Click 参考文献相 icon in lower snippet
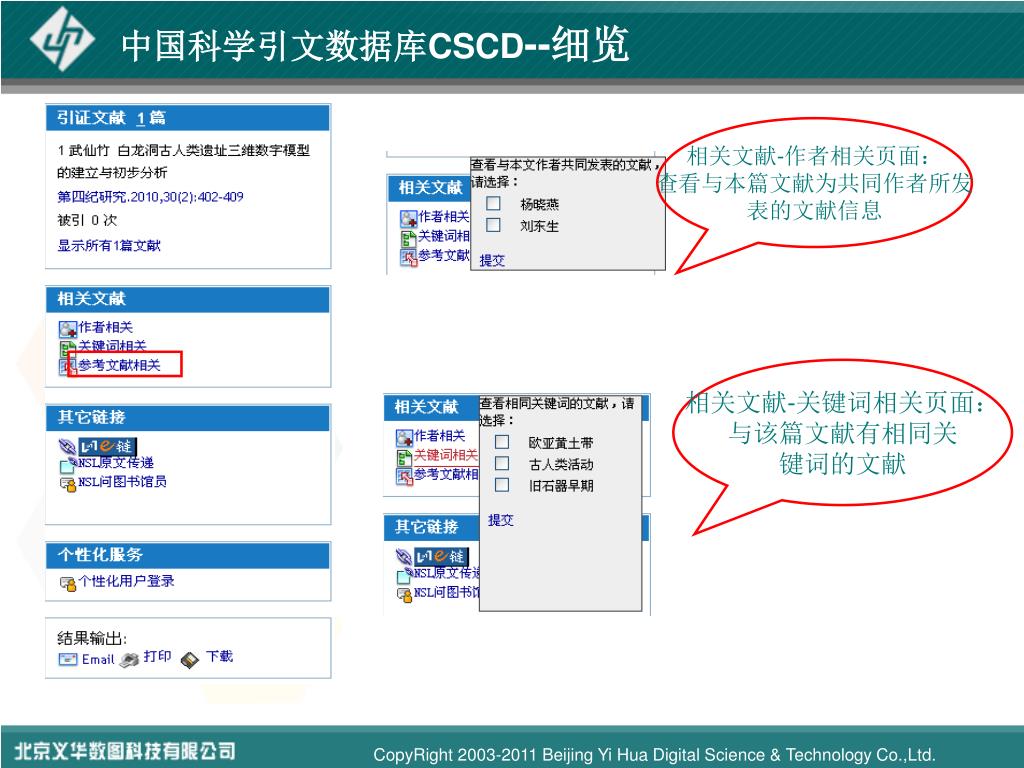This screenshot has height=768, width=1024. tap(404, 477)
